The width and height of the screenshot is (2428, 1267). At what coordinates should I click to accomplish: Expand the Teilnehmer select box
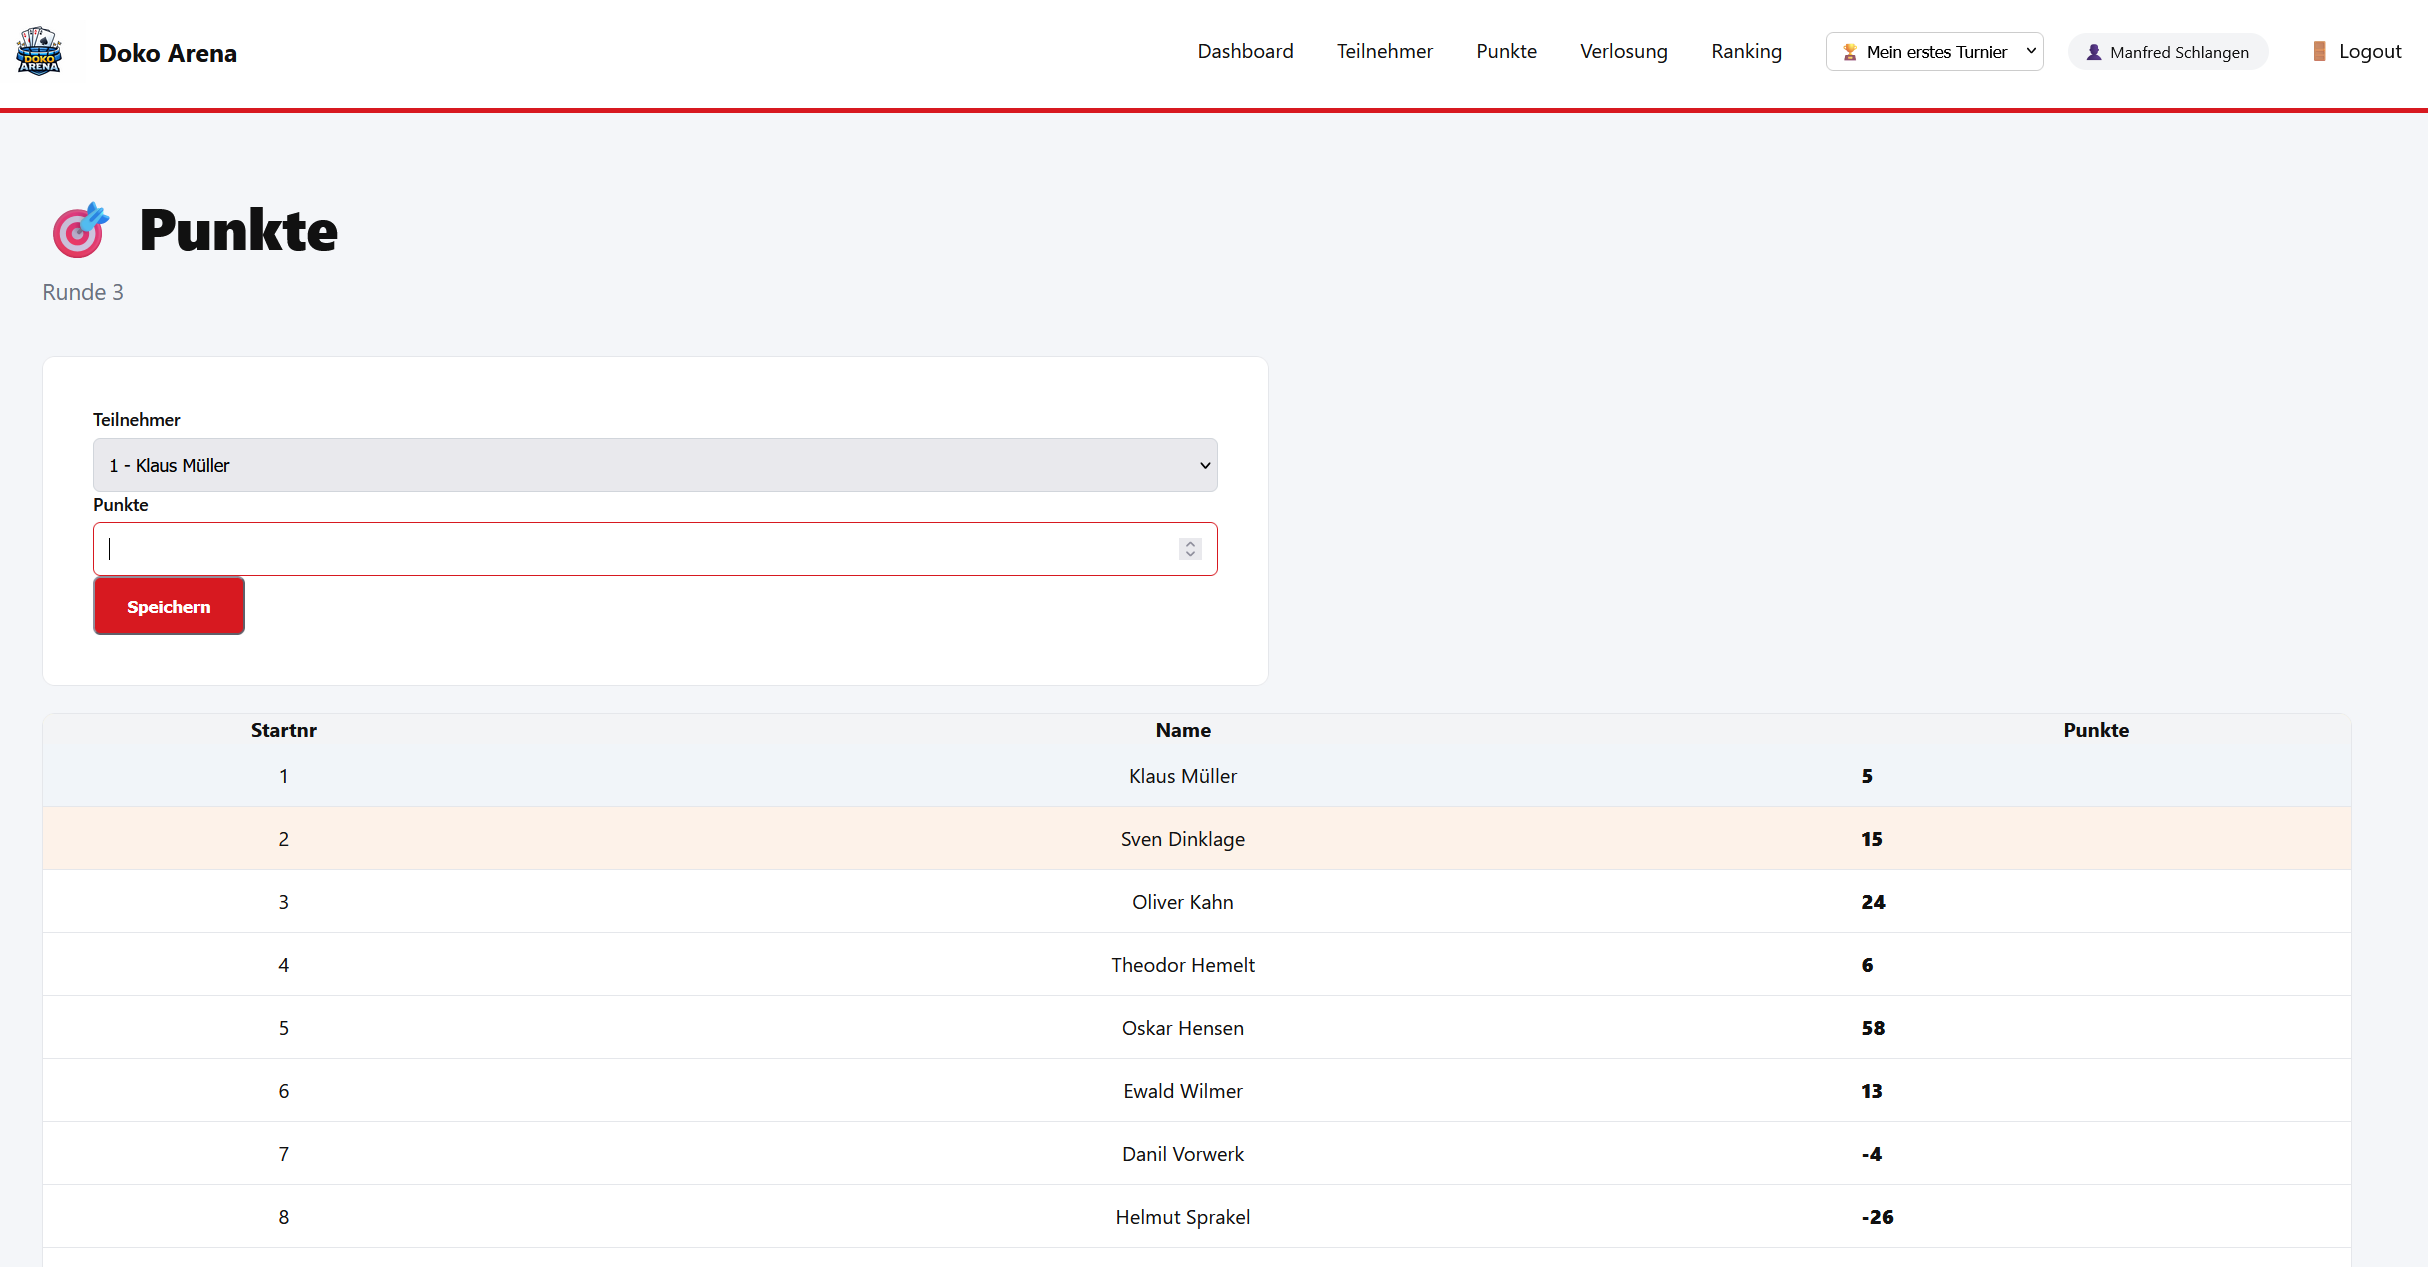pos(654,465)
